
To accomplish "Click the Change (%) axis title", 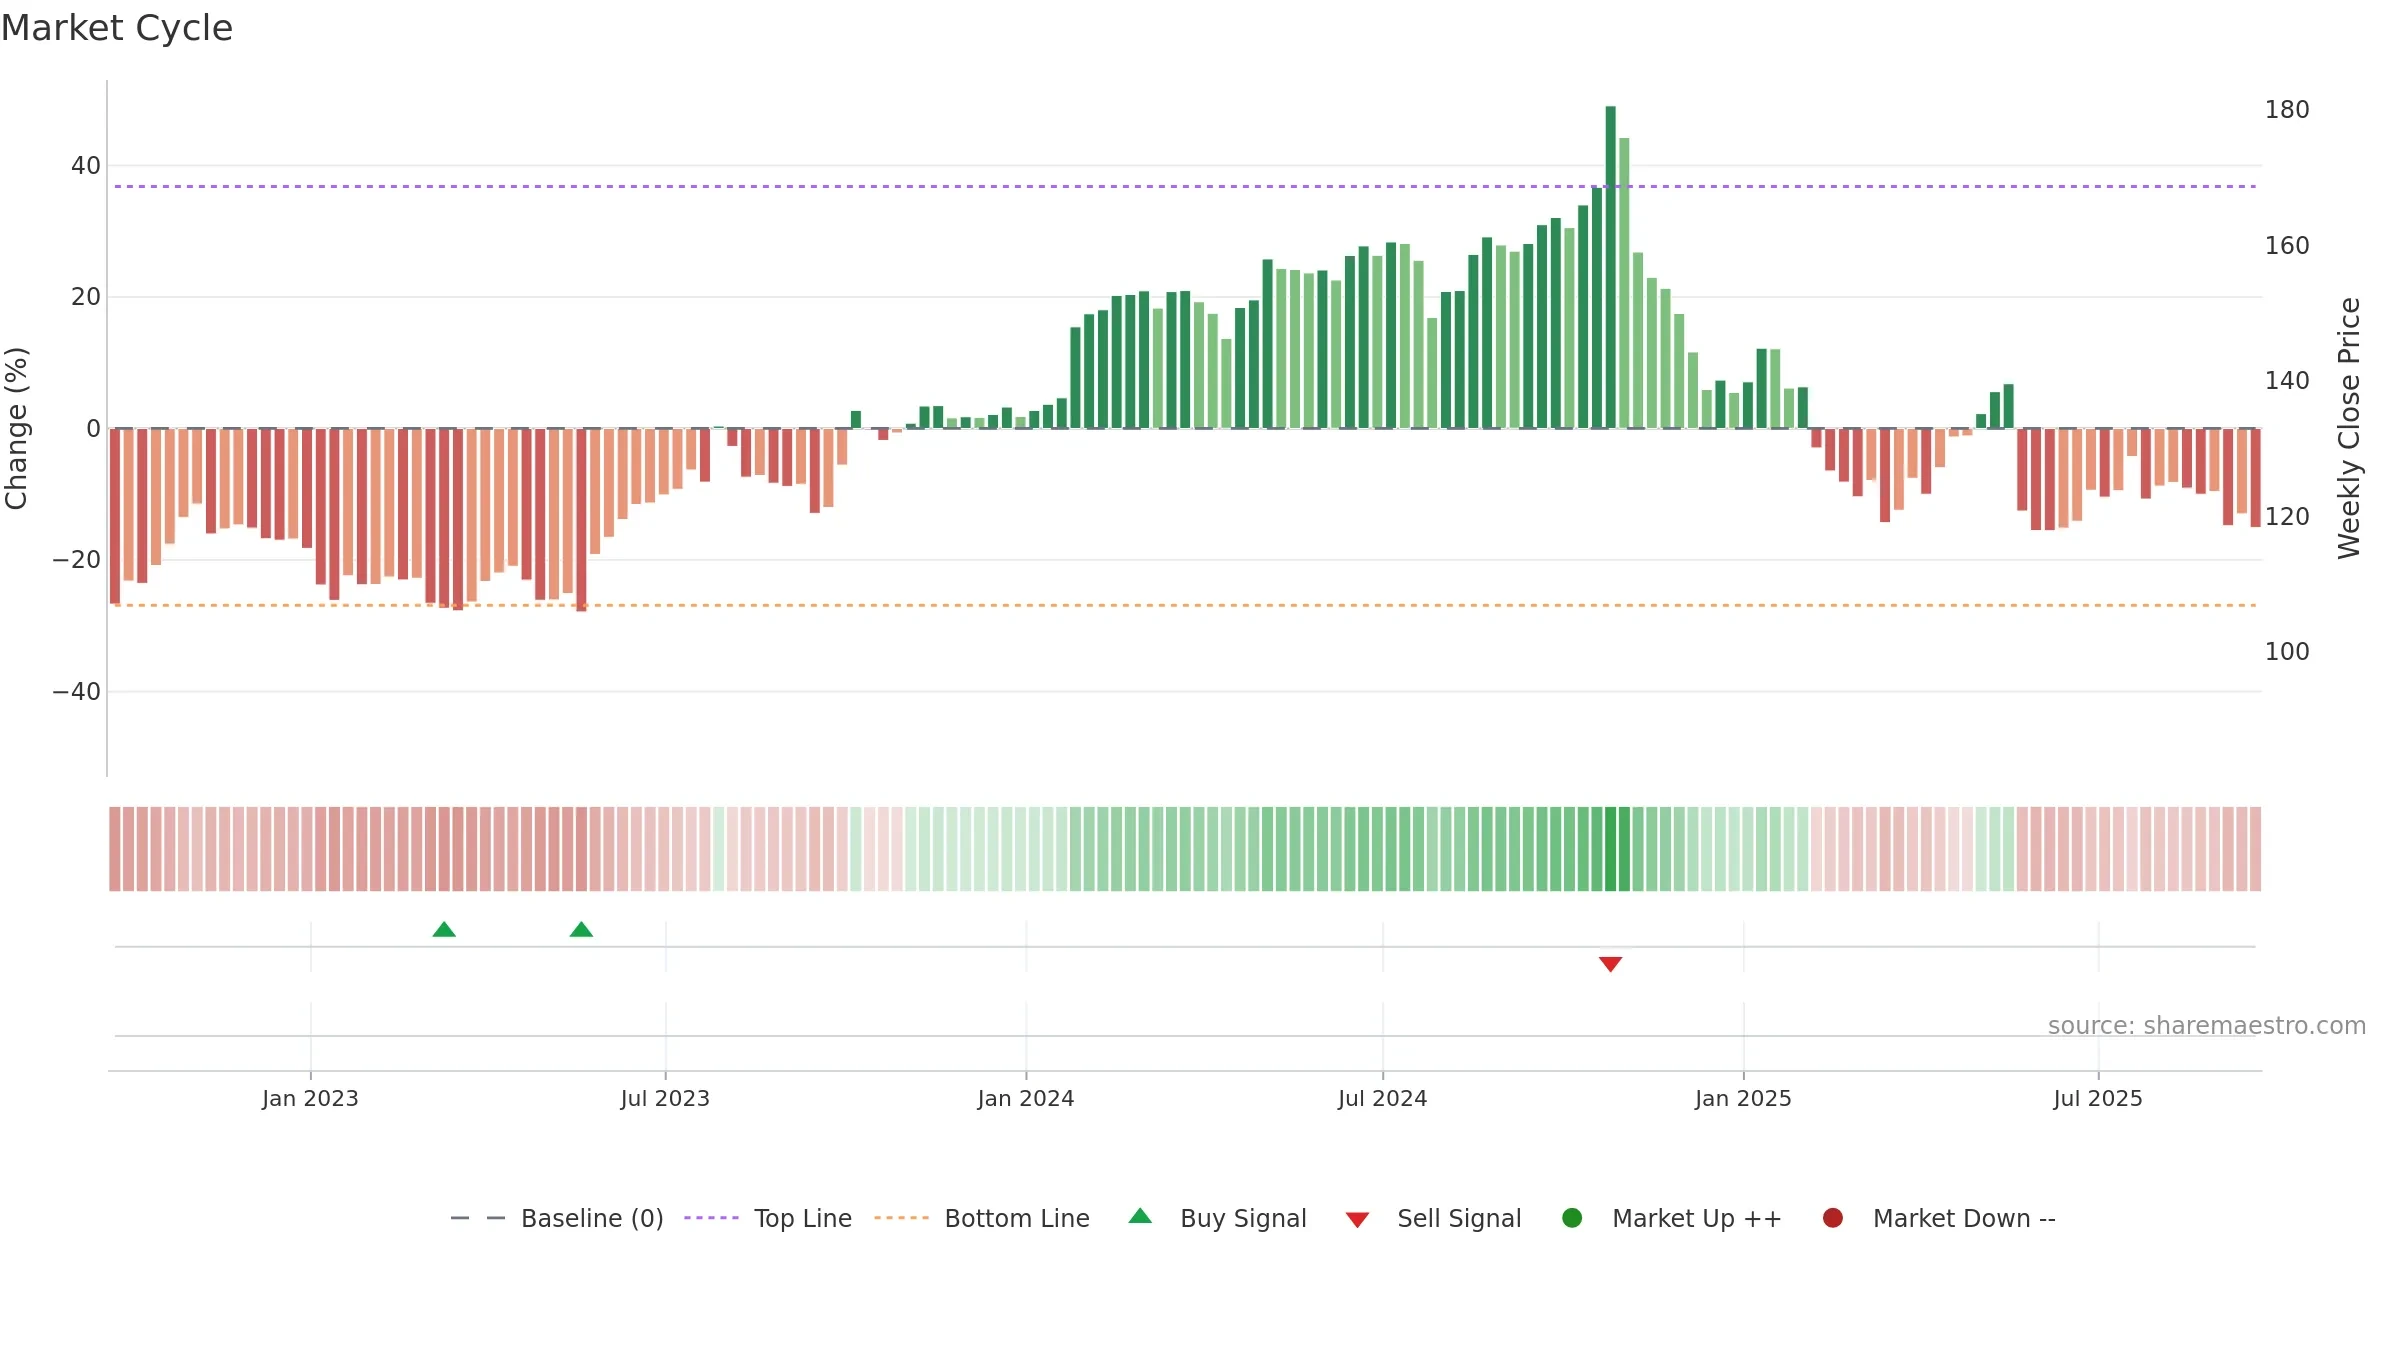I will pyautogui.click(x=16, y=428).
